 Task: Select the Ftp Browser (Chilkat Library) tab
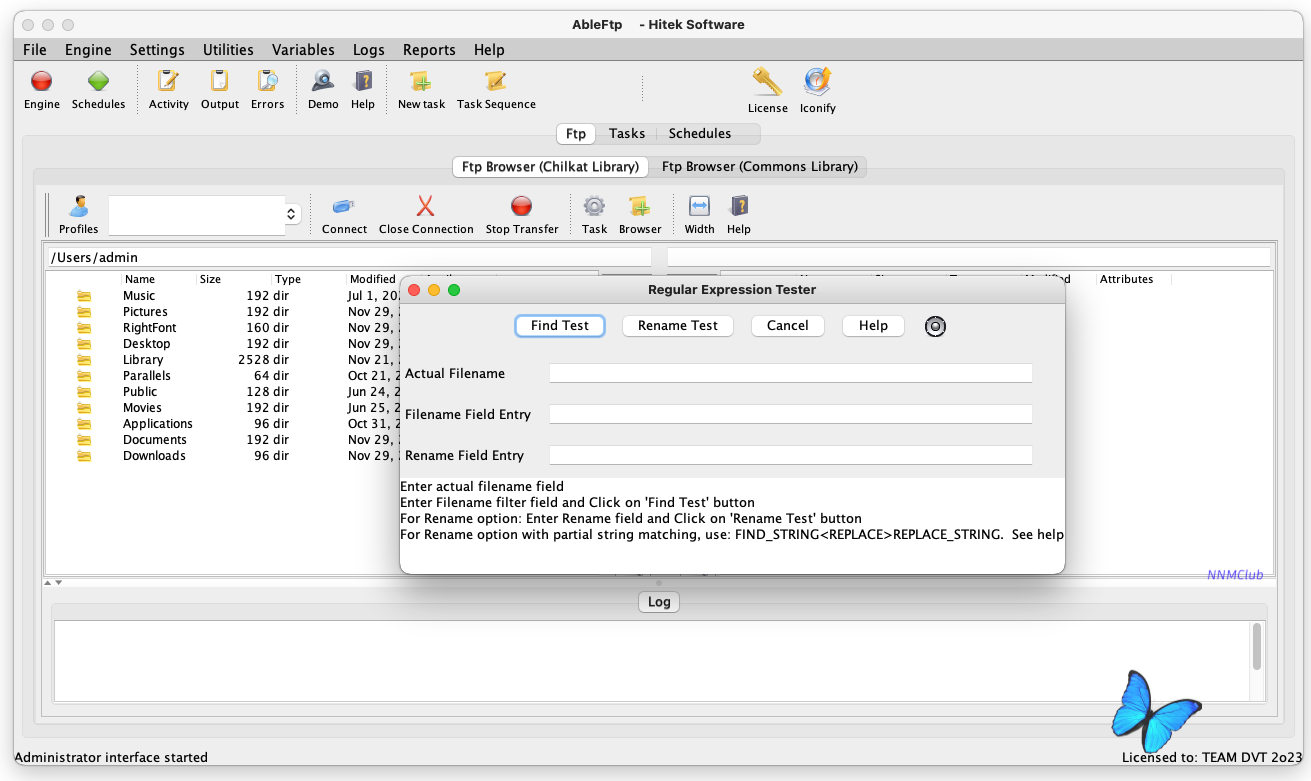(550, 167)
